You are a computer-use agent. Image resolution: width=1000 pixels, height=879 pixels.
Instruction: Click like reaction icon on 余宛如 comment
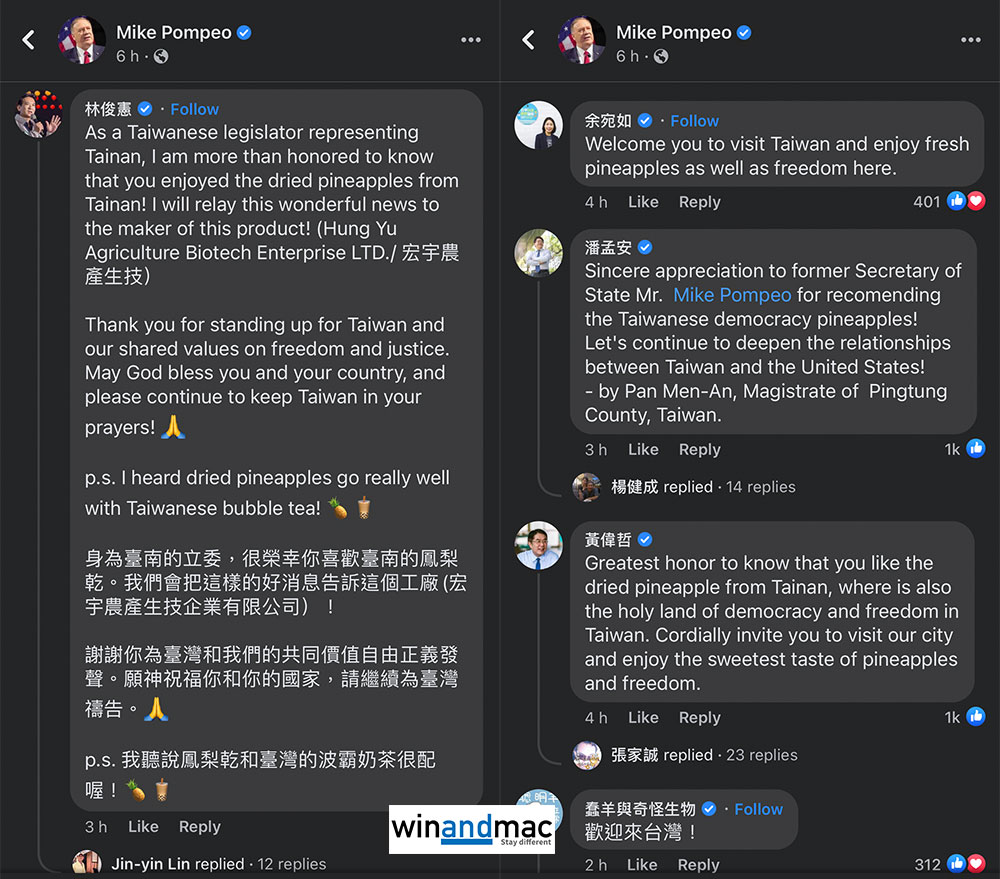click(x=956, y=201)
